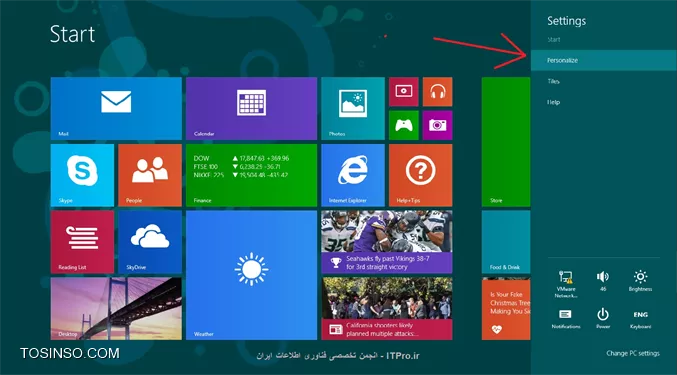Open the Camera tile

pyautogui.click(x=437, y=125)
